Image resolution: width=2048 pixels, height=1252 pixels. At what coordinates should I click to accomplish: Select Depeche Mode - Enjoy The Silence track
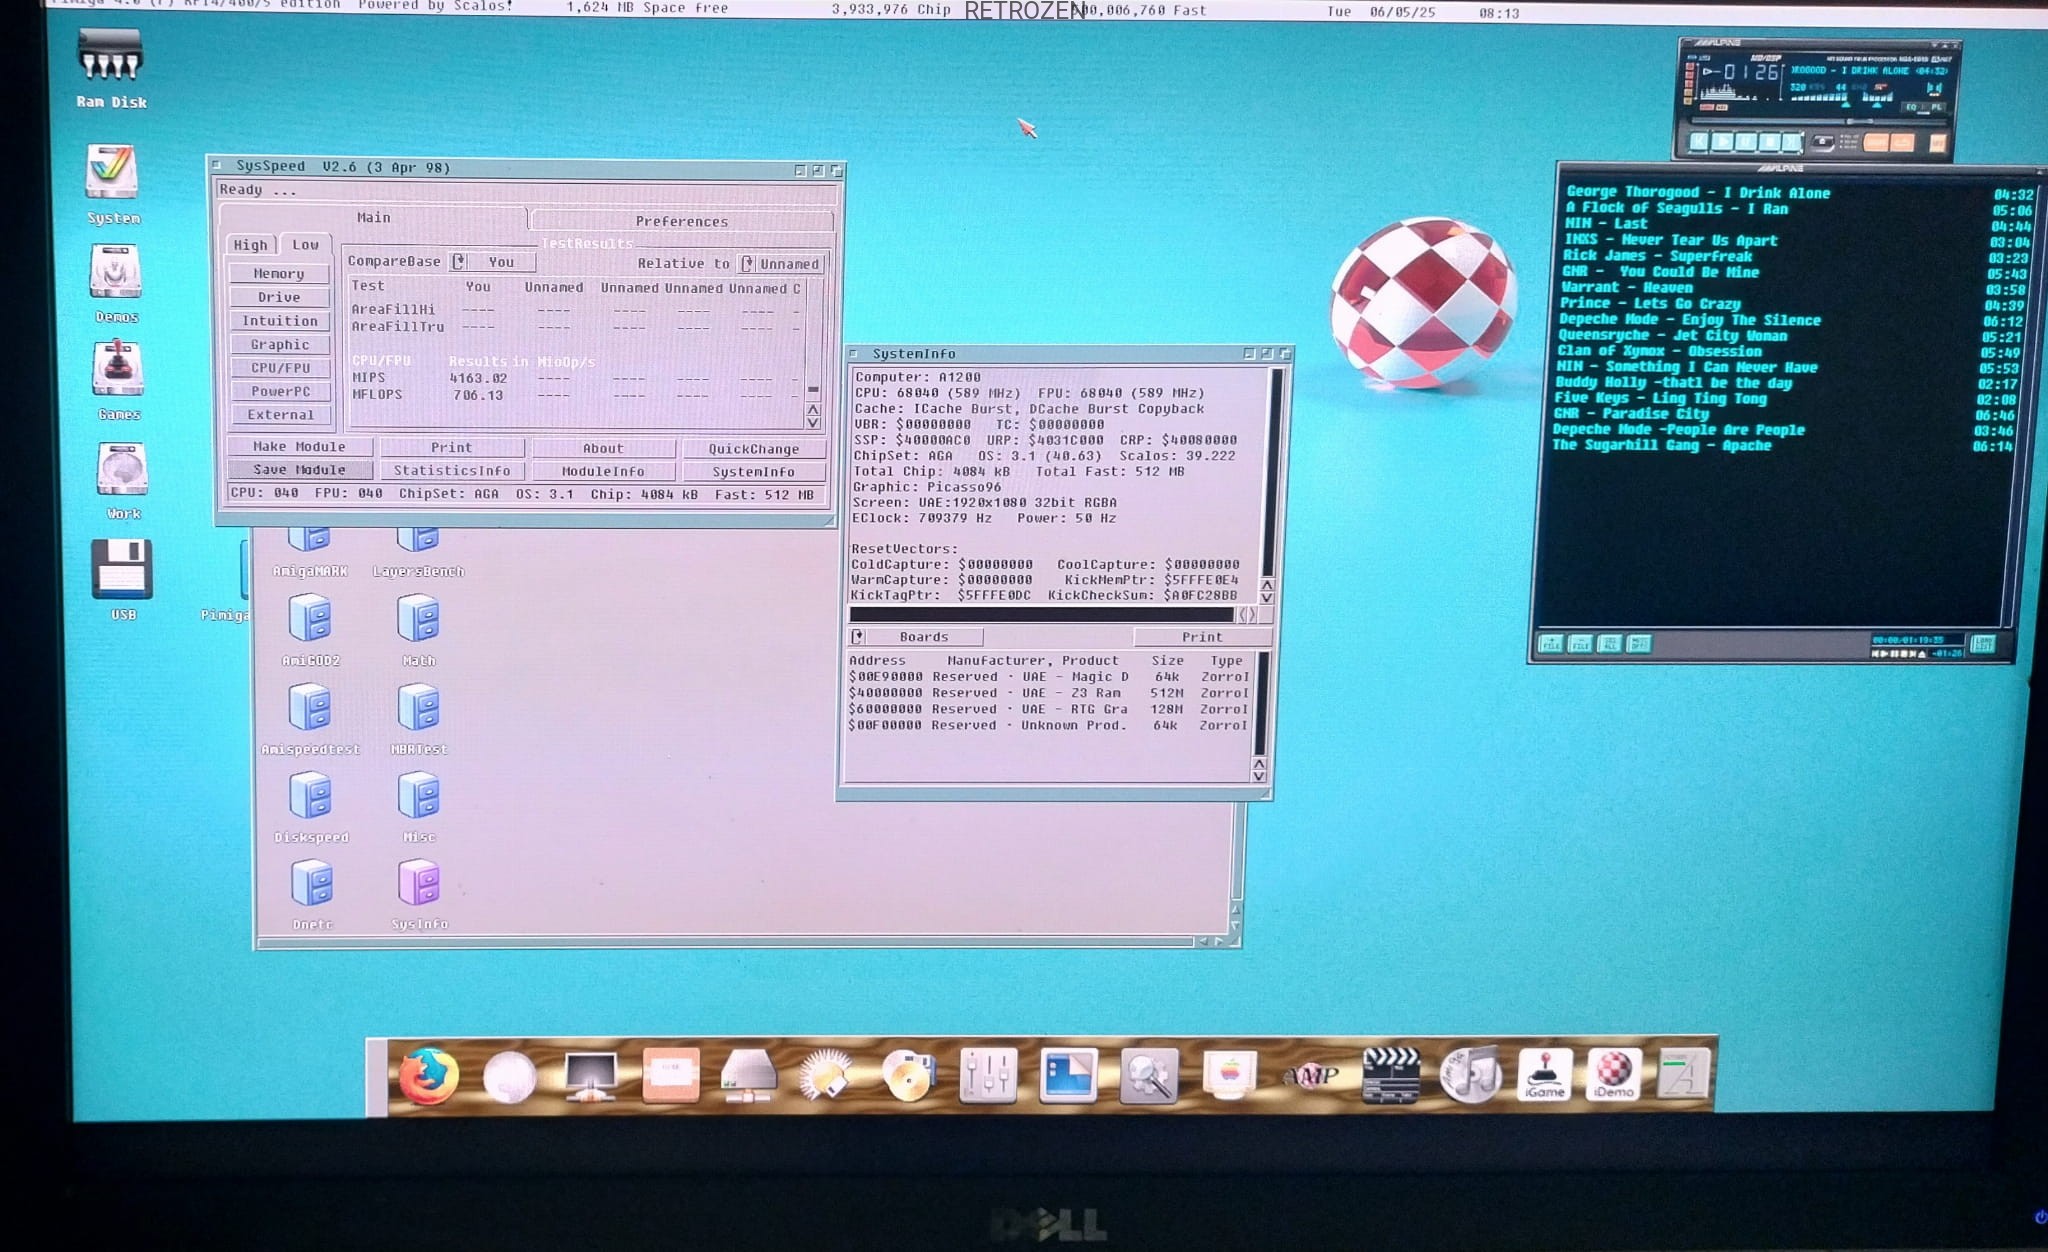(1689, 320)
